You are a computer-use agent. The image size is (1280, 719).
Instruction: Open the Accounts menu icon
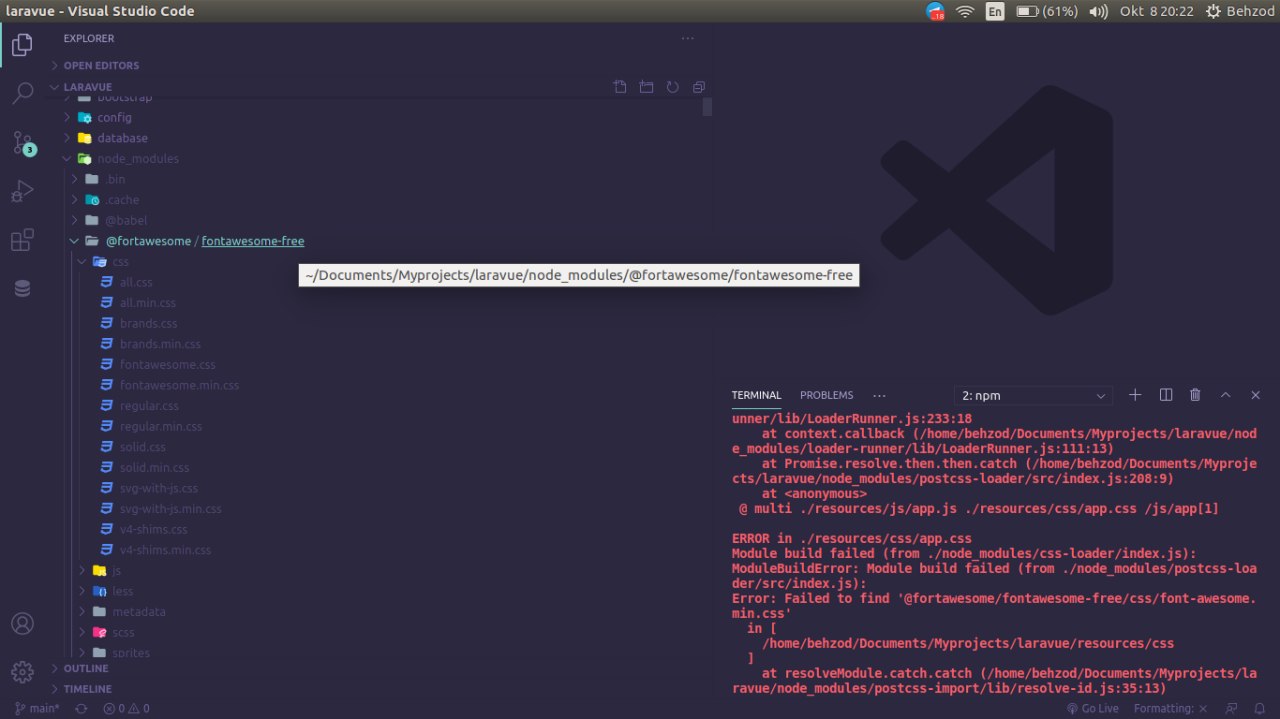click(x=22, y=623)
